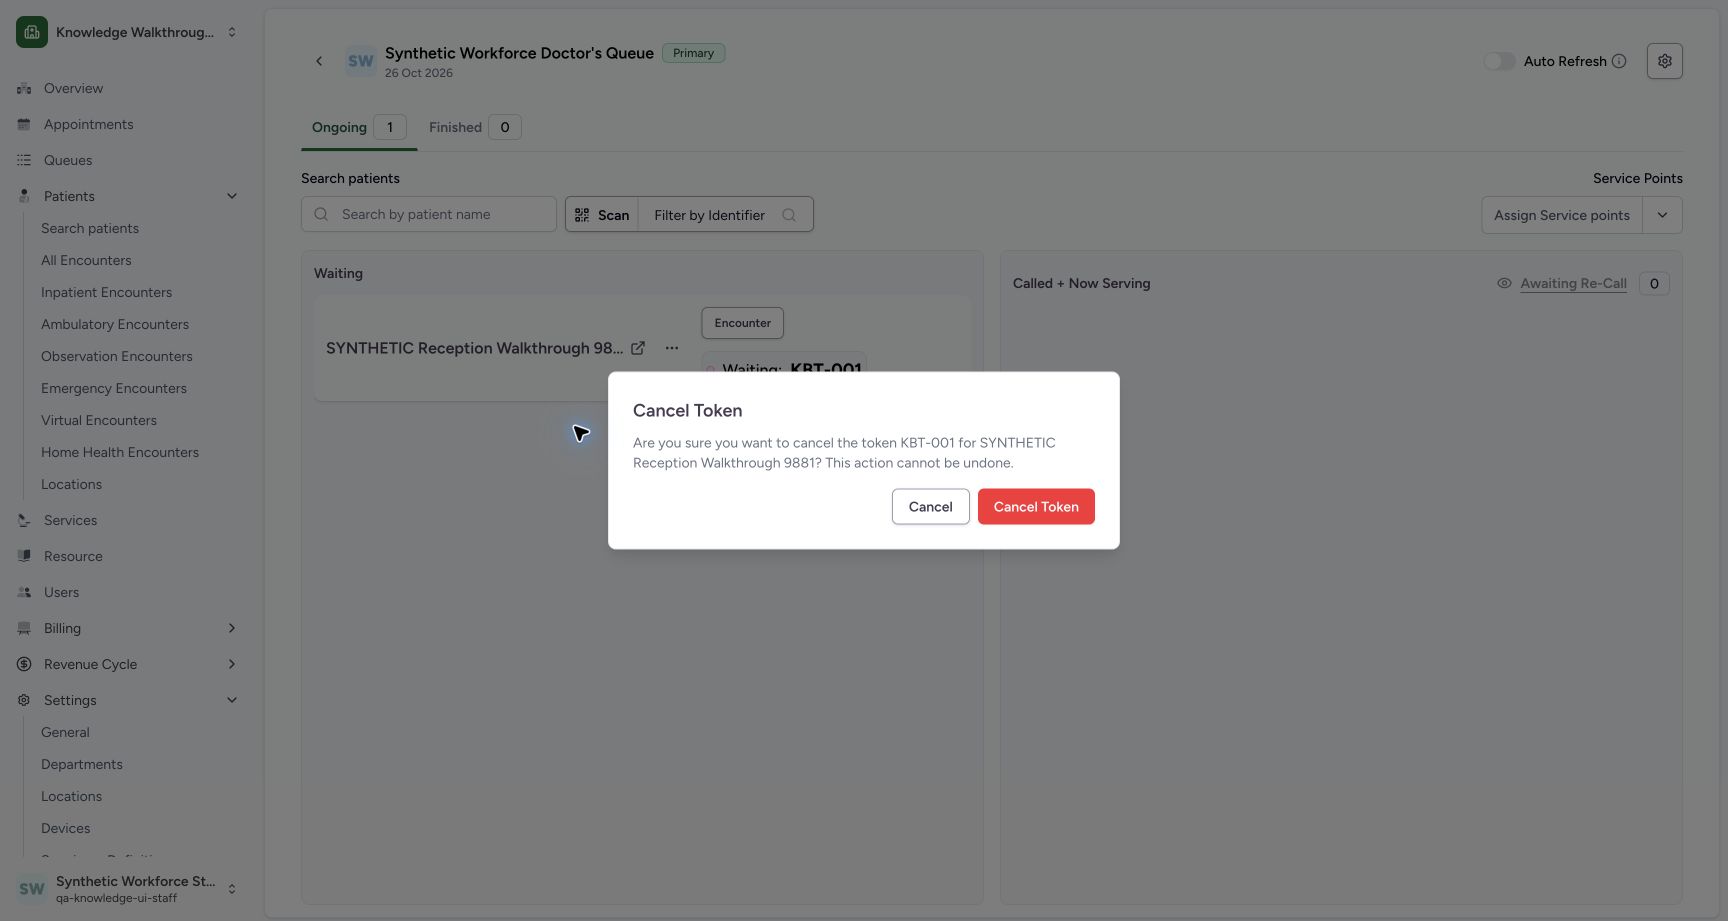Screen dimensions: 1728x921
Task: Click the Auto Refresh info icon
Action: click(x=1619, y=61)
